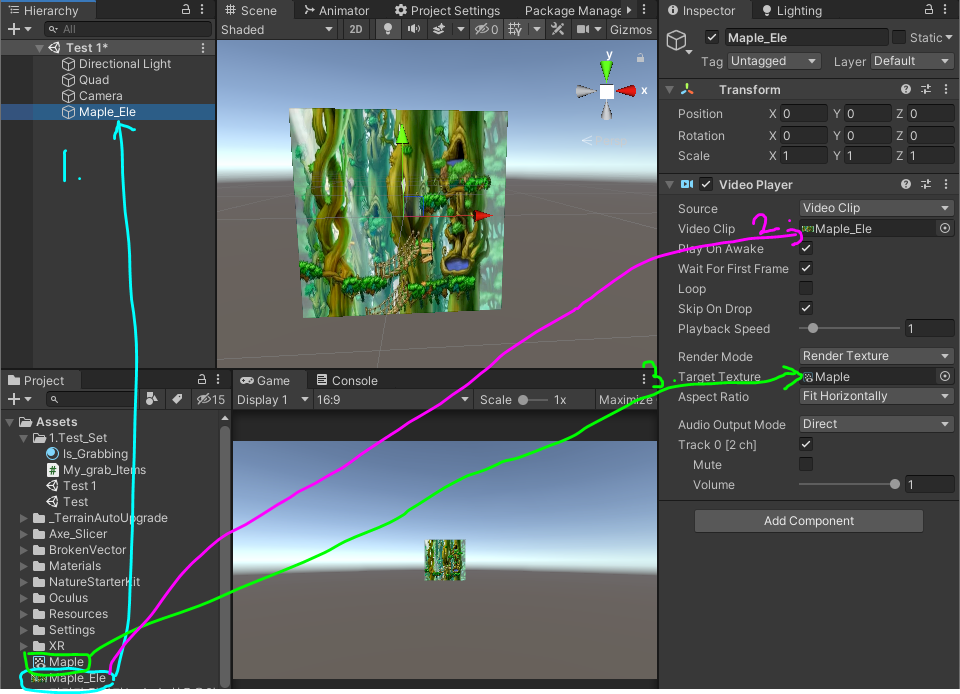Open the Display 1 dropdown

(x=272, y=400)
